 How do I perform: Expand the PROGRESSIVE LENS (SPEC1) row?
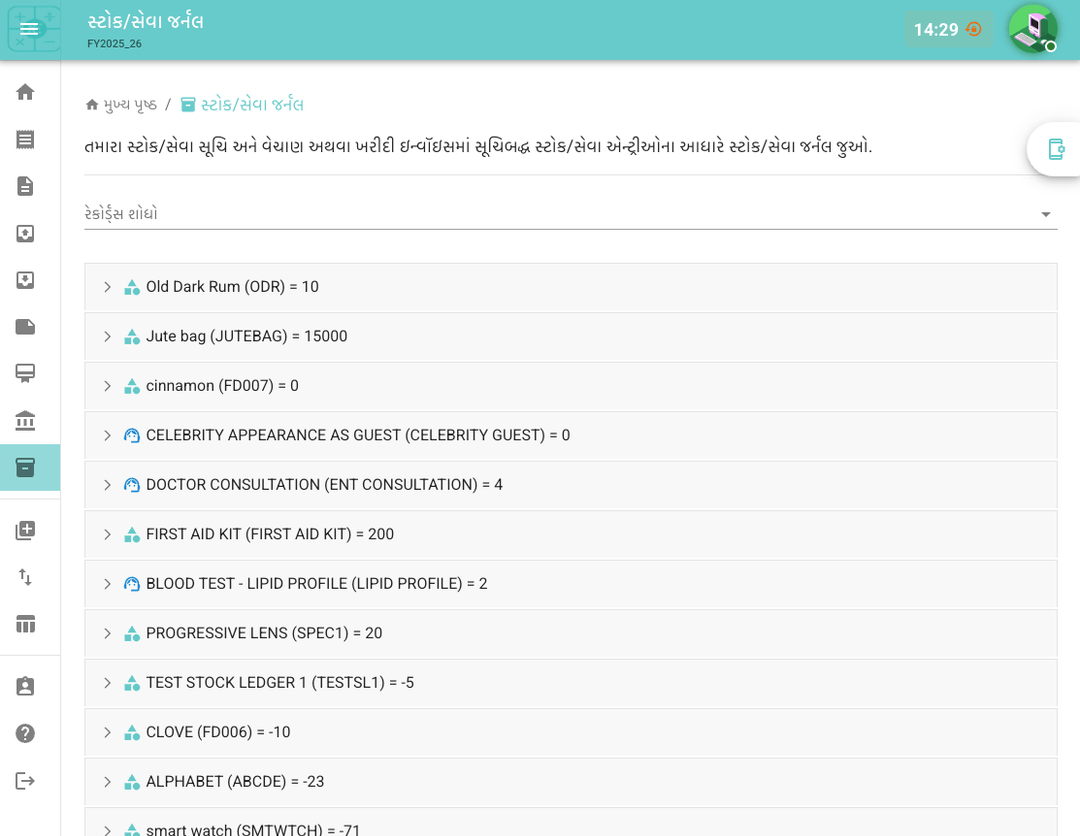108,634
